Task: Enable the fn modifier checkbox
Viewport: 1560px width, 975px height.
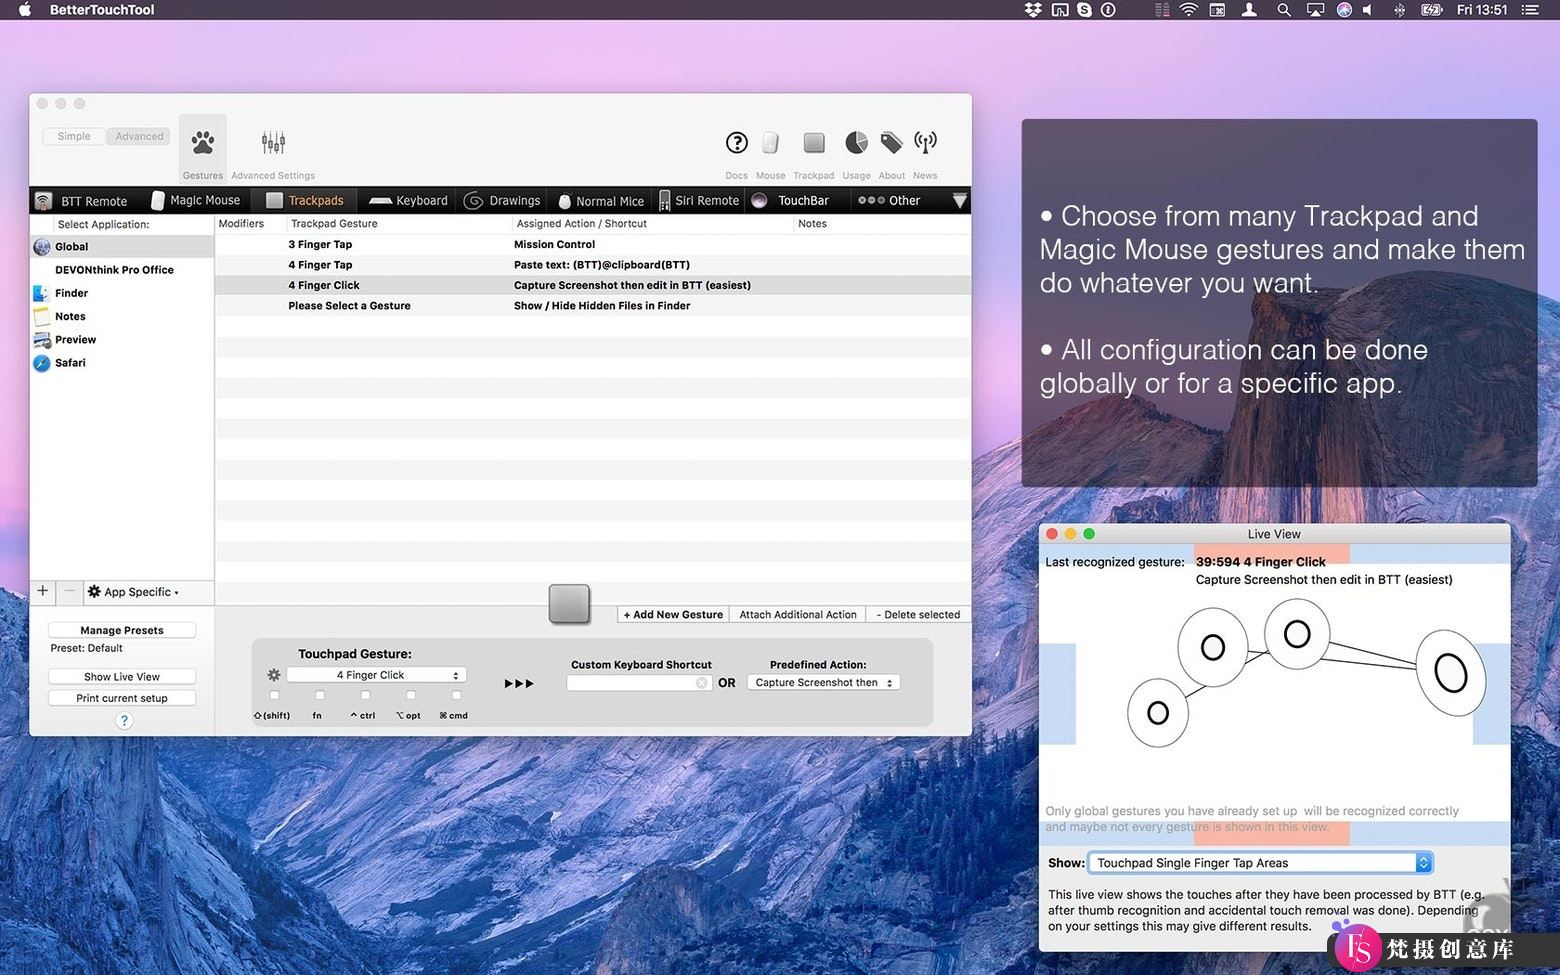Action: [319, 695]
